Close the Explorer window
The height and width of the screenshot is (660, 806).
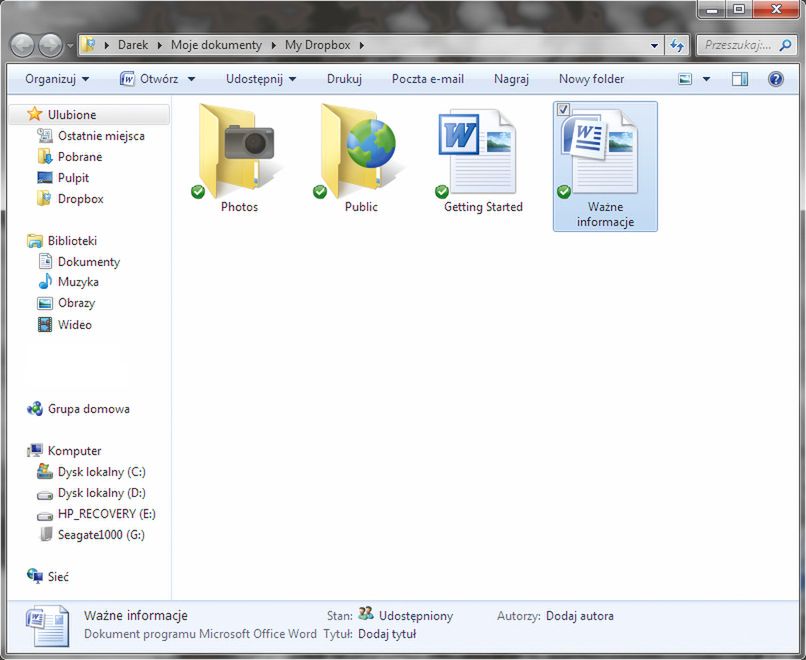pos(776,9)
